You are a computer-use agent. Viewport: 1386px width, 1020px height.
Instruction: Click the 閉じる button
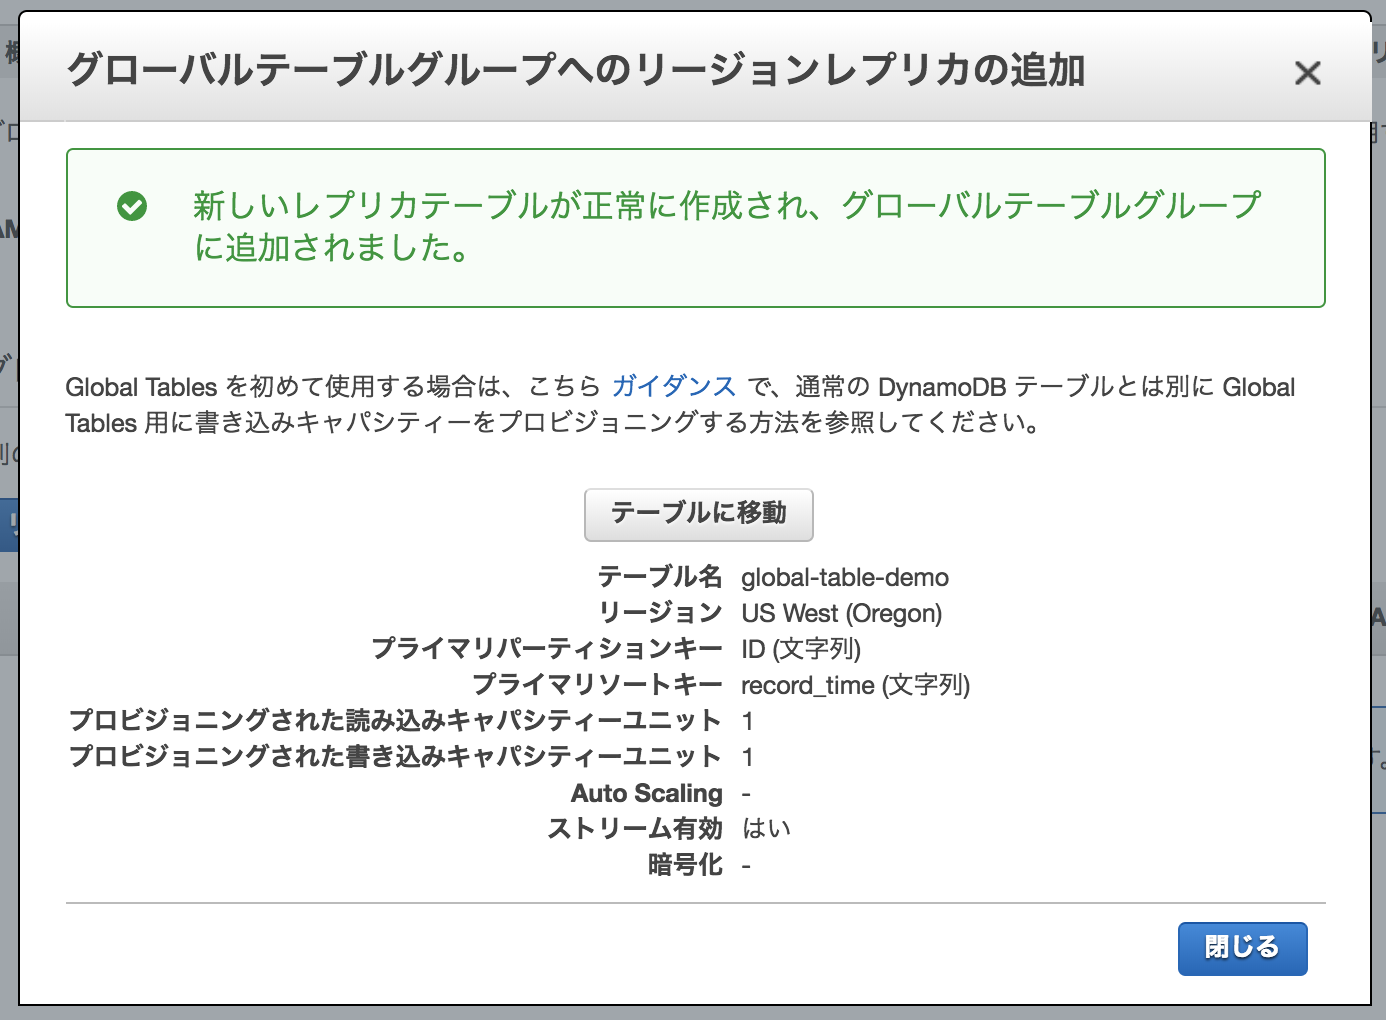coord(1242,948)
